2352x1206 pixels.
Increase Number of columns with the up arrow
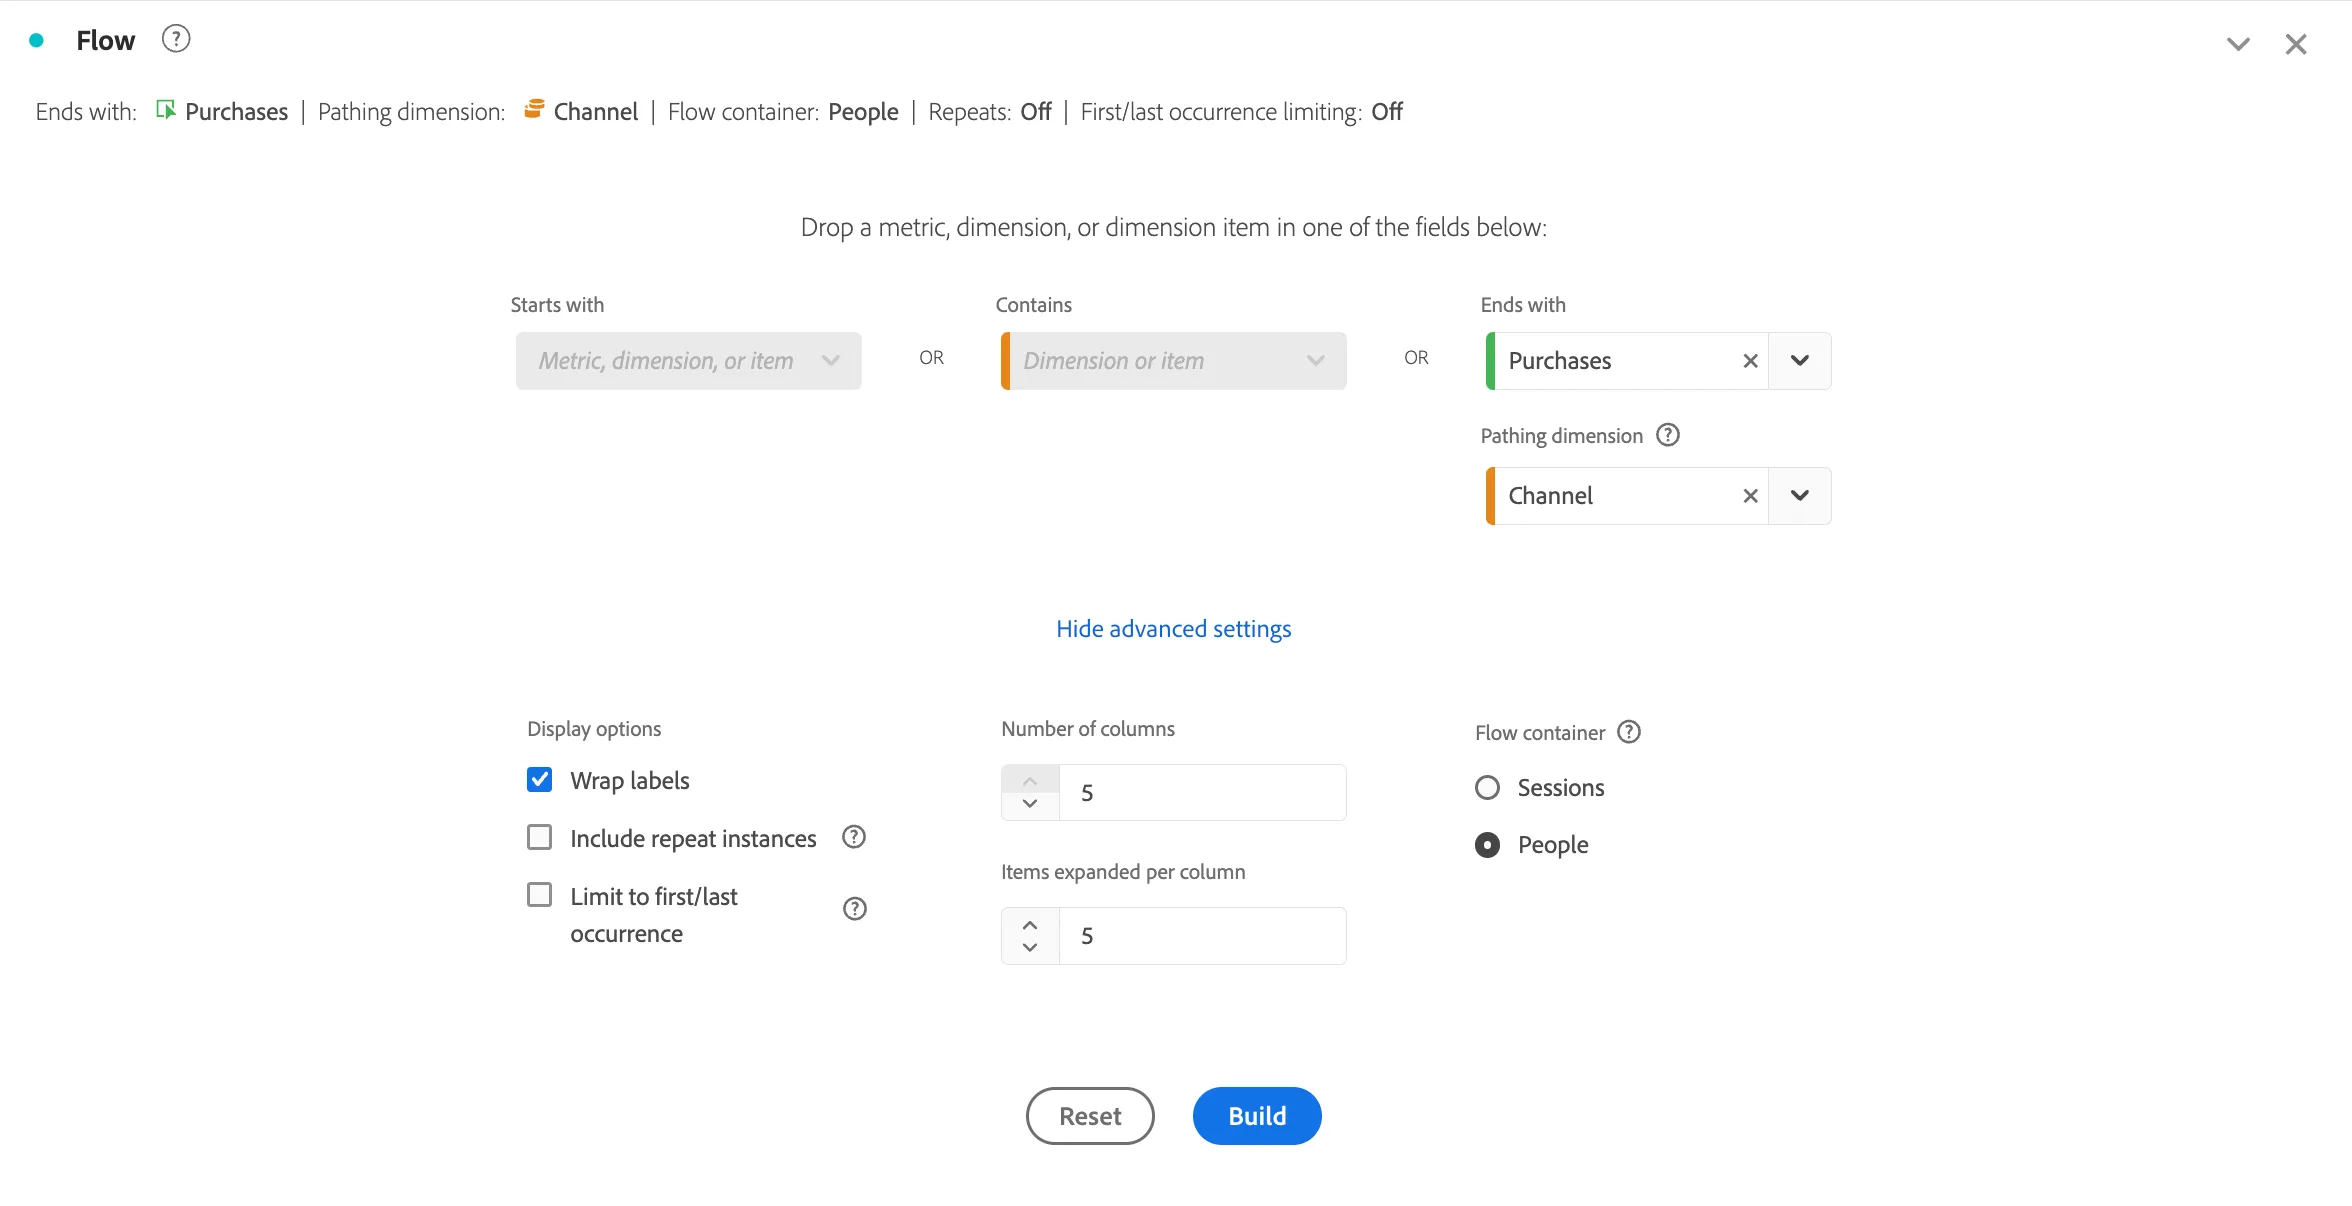[x=1030, y=781]
